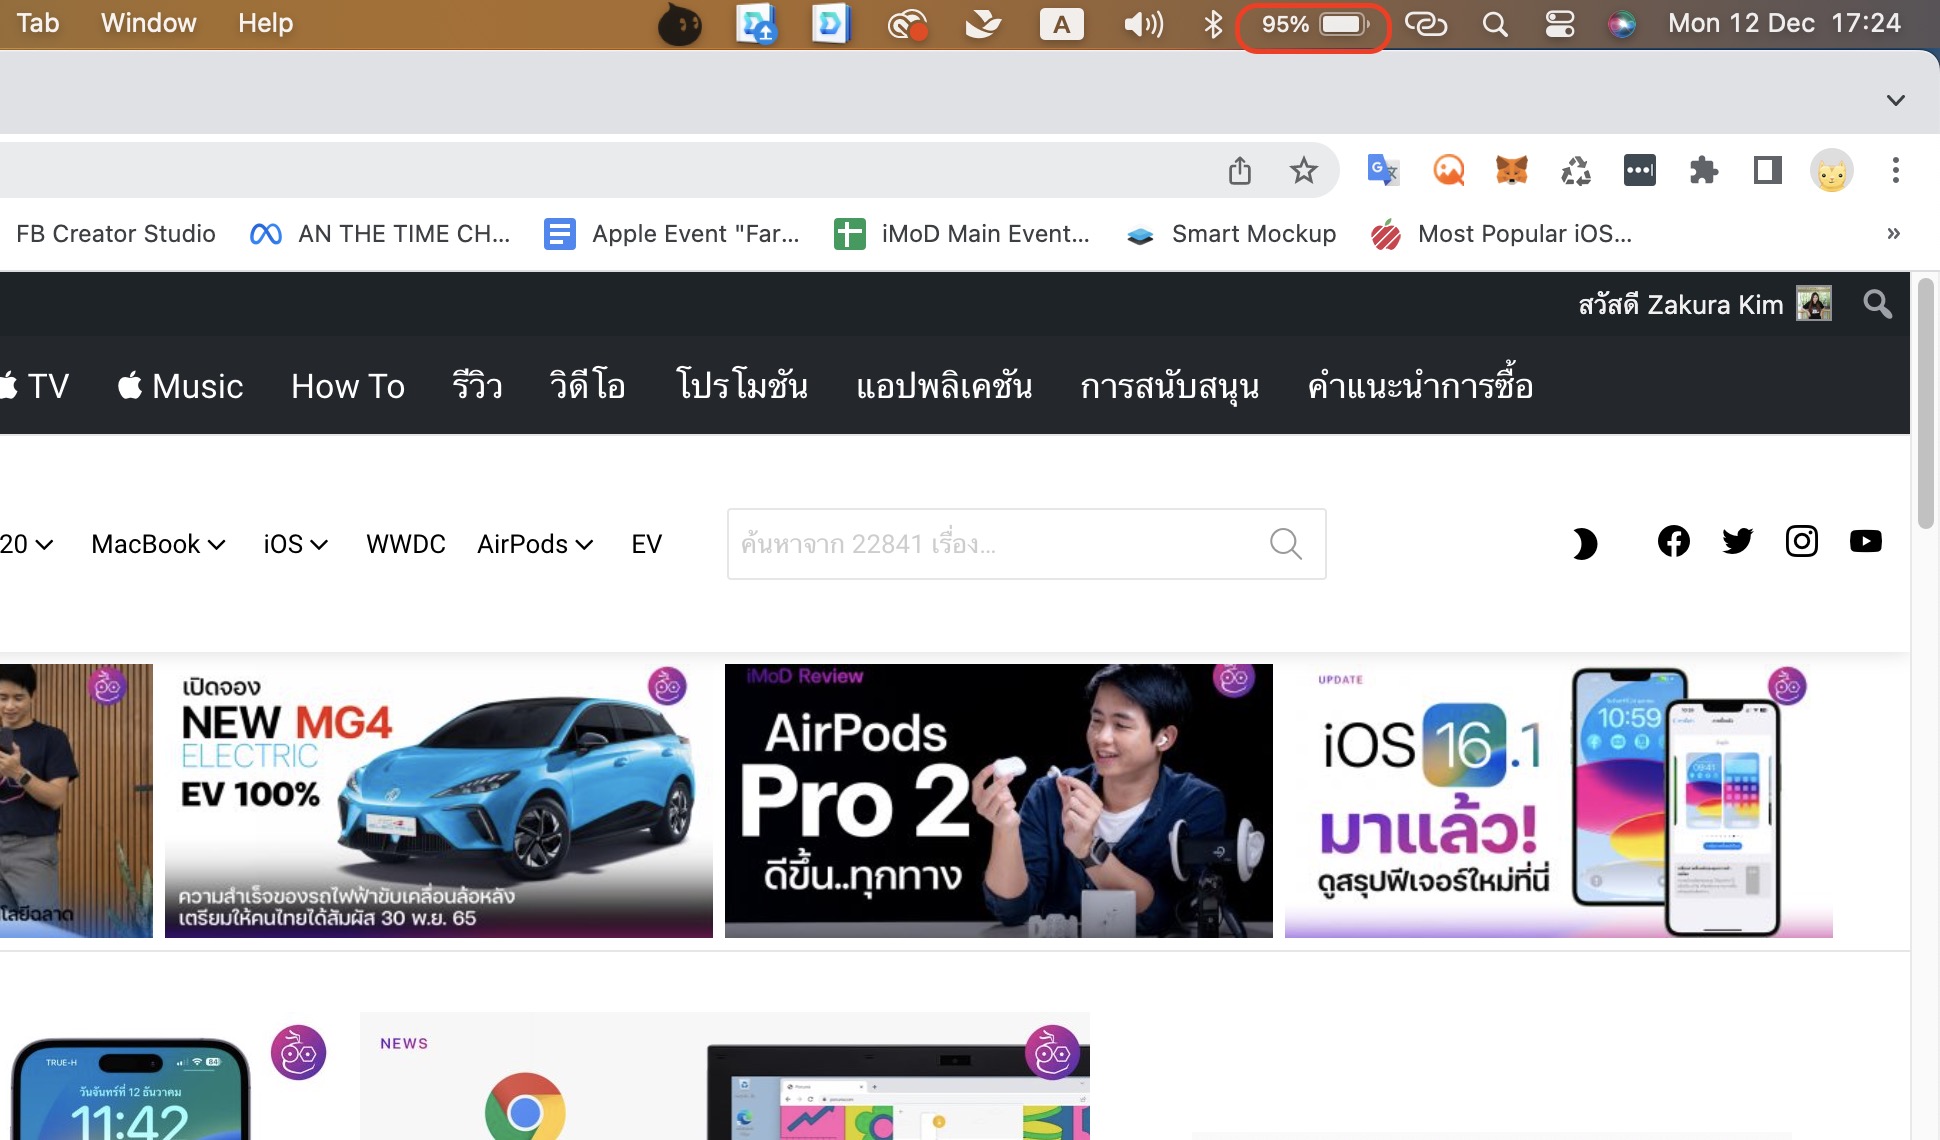The width and height of the screenshot is (1940, 1140).
Task: Open the Google Translate extension
Action: [x=1382, y=171]
